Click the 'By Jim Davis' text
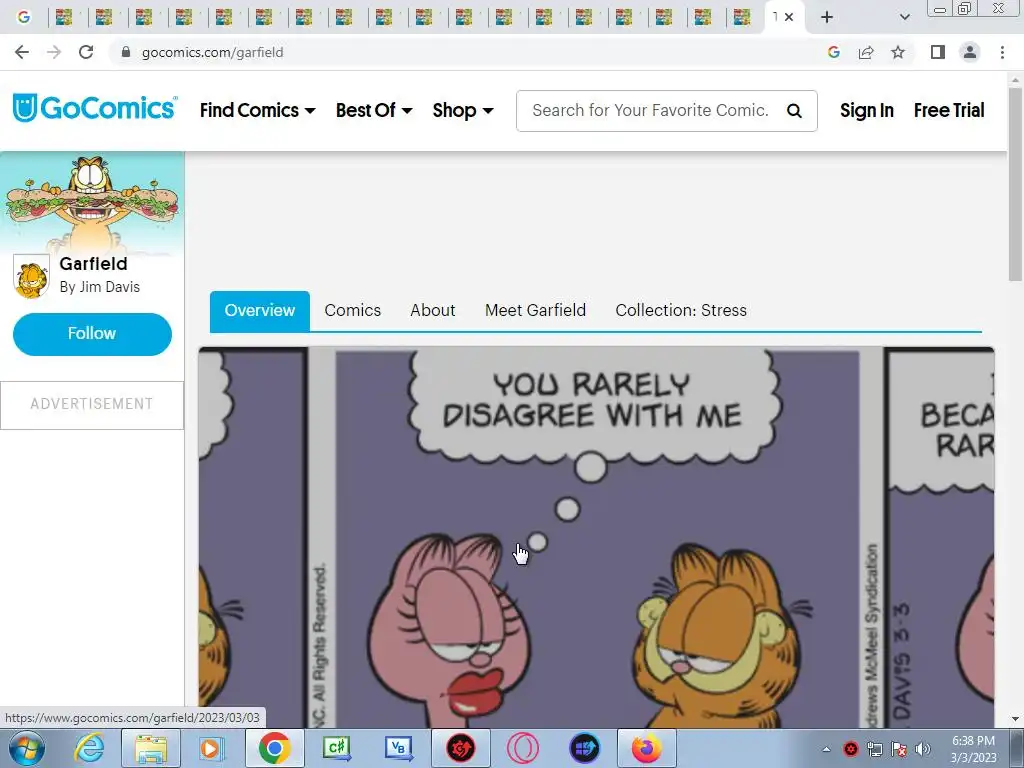1024x768 pixels. point(99,287)
